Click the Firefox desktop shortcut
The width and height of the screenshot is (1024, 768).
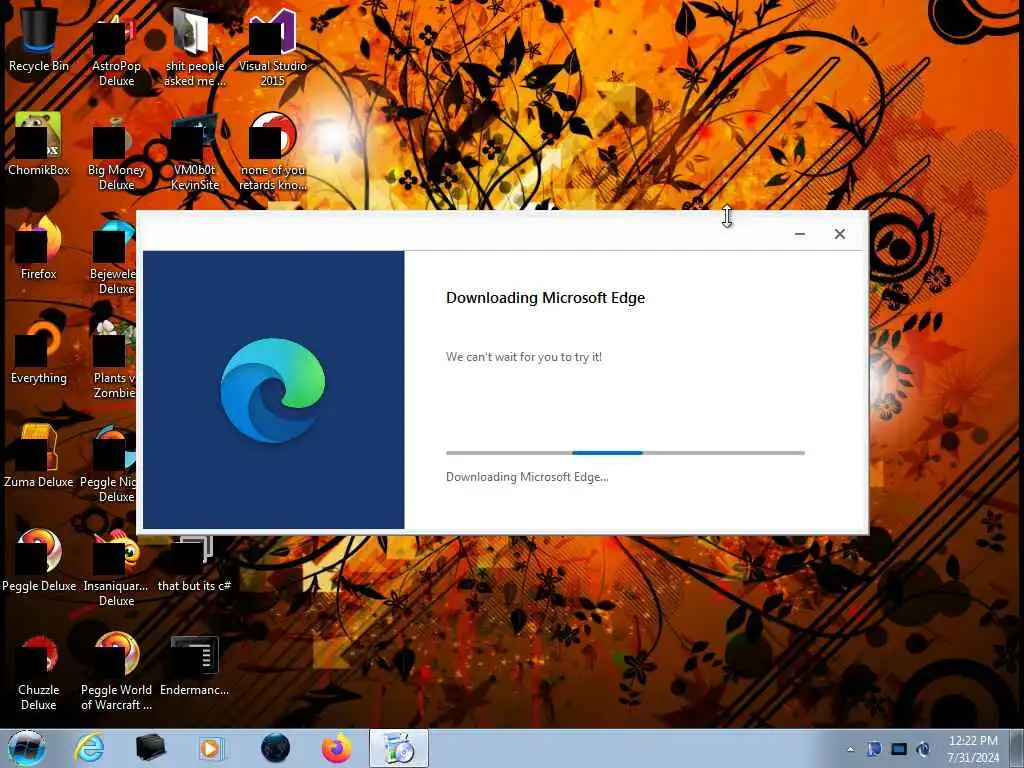click(x=39, y=248)
